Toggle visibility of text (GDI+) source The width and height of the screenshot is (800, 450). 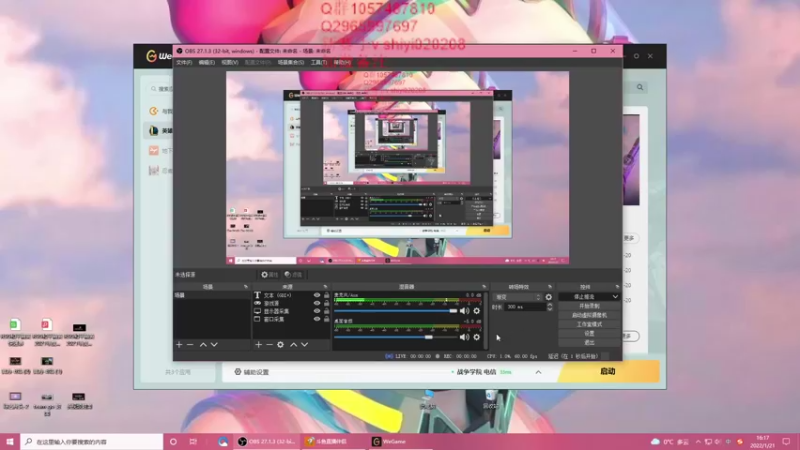317,295
